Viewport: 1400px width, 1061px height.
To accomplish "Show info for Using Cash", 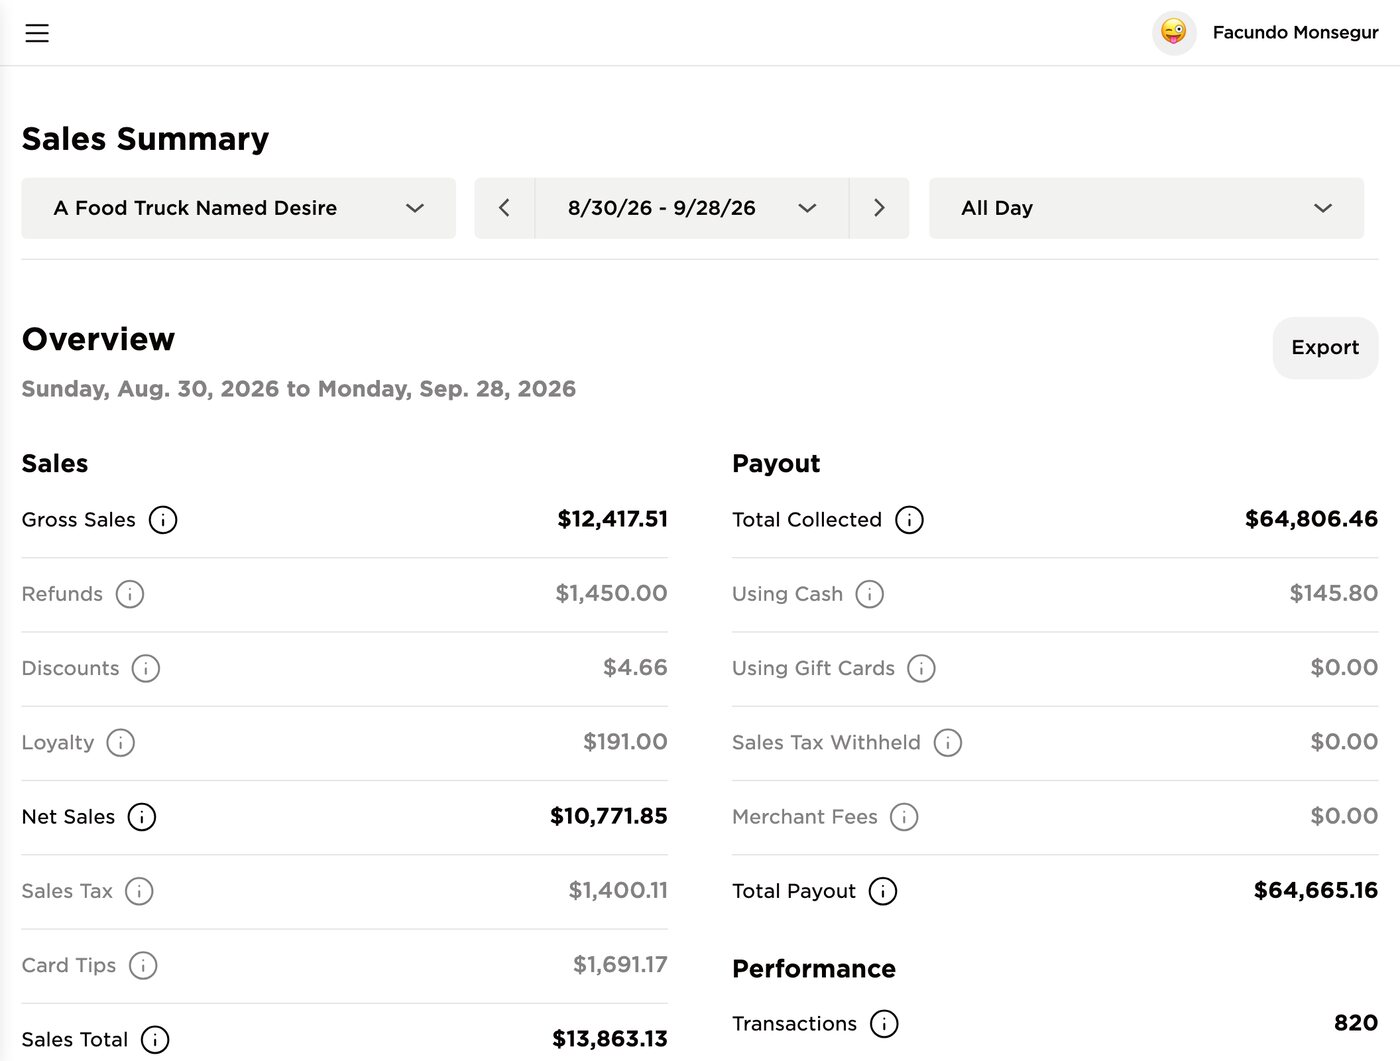I will tap(870, 594).
